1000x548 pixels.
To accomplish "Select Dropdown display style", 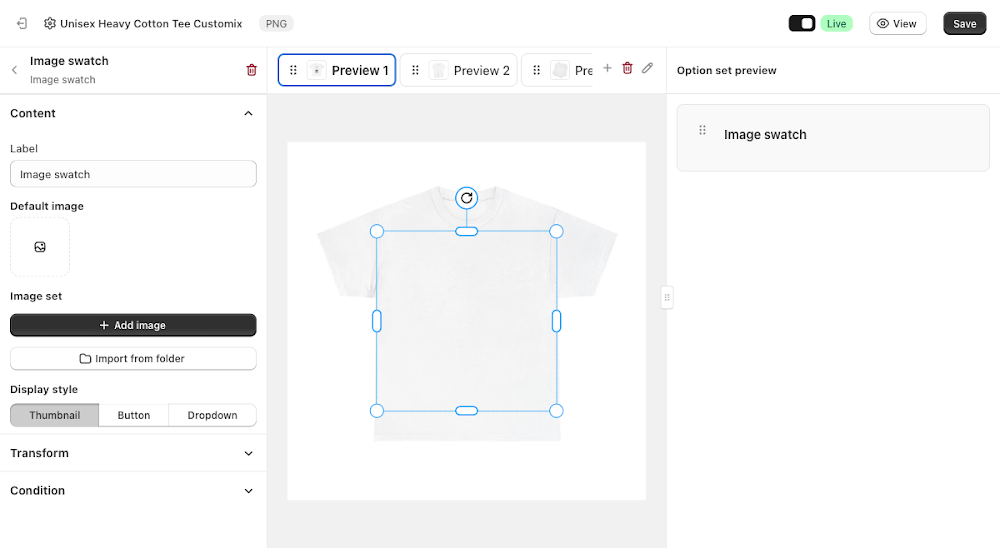I will coord(212,415).
